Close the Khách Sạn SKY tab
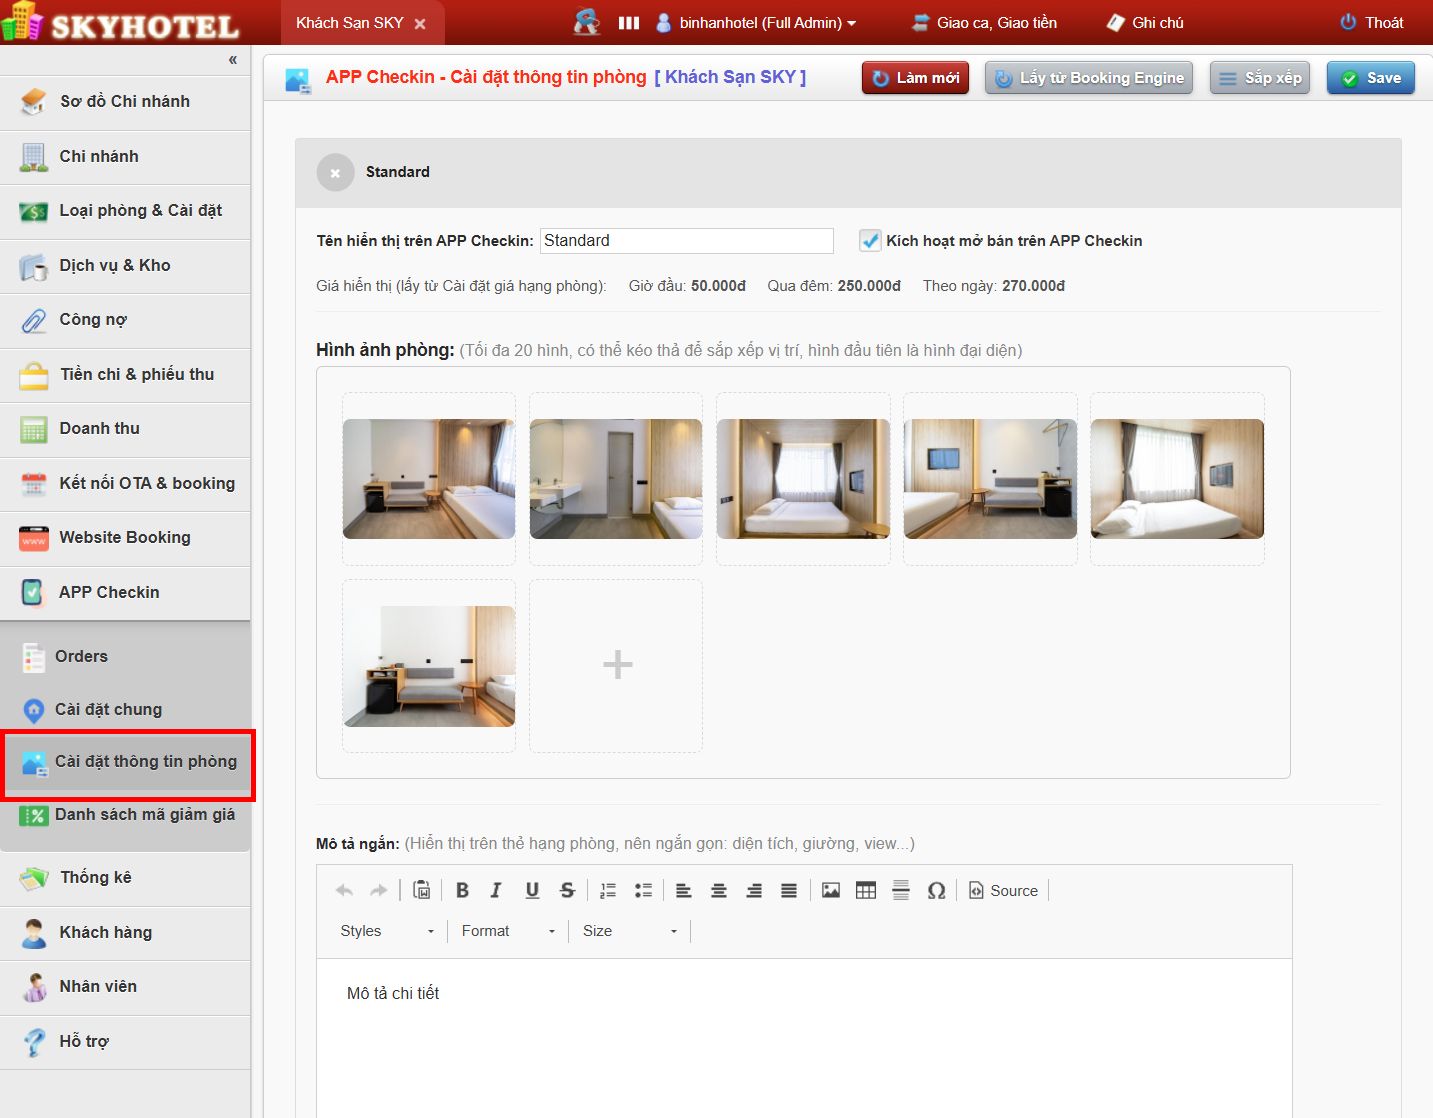This screenshot has height=1118, width=1433. 420,24
